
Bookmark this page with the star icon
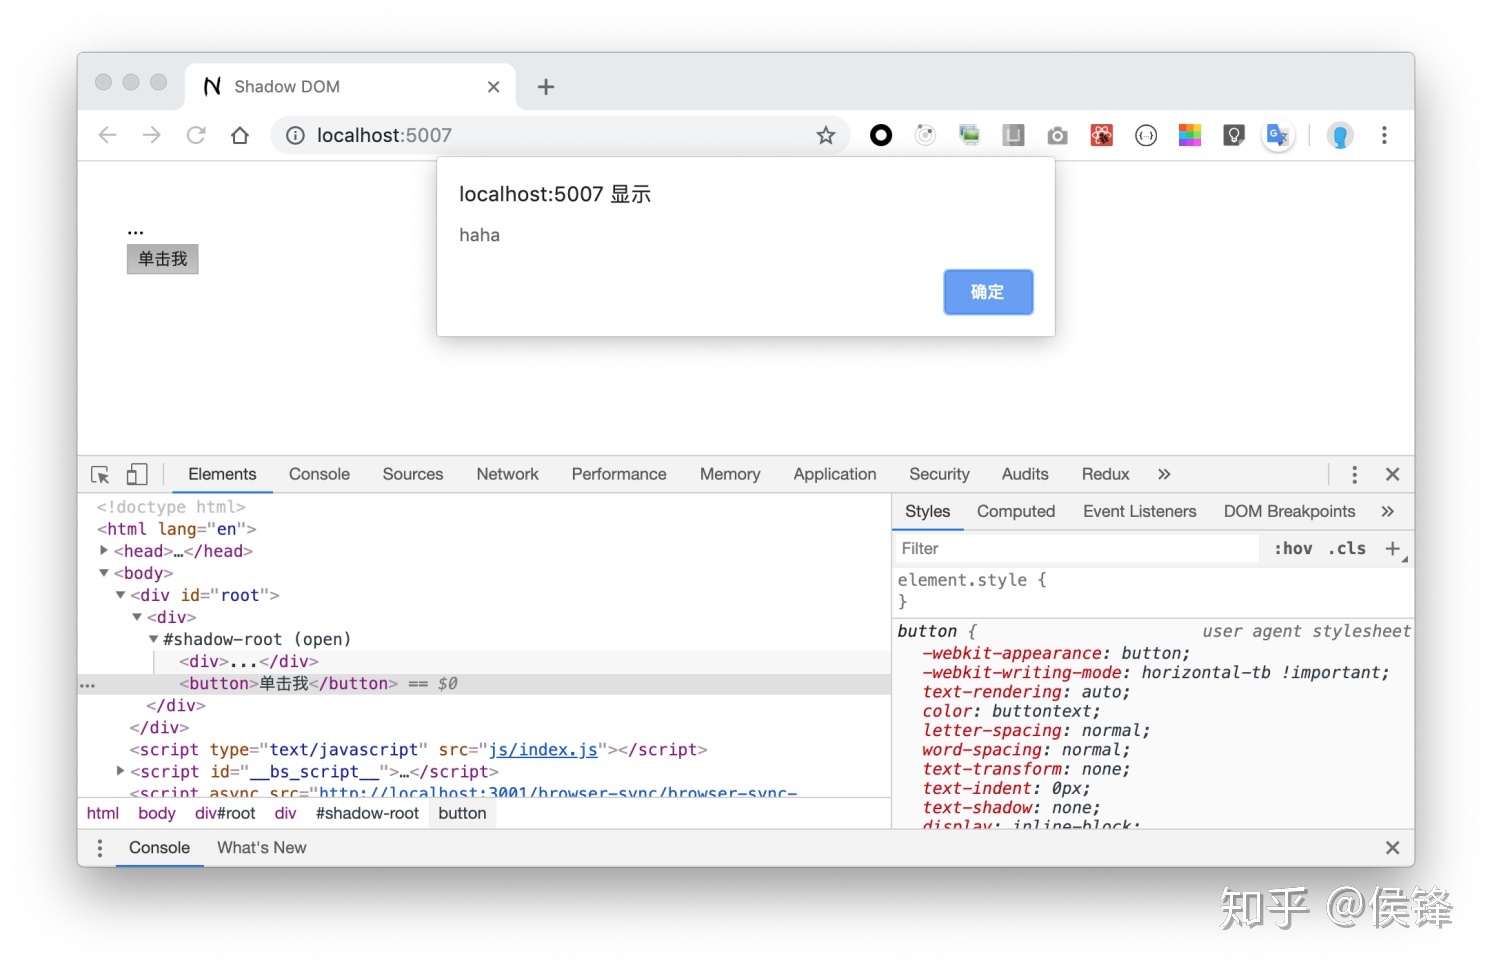coord(825,135)
